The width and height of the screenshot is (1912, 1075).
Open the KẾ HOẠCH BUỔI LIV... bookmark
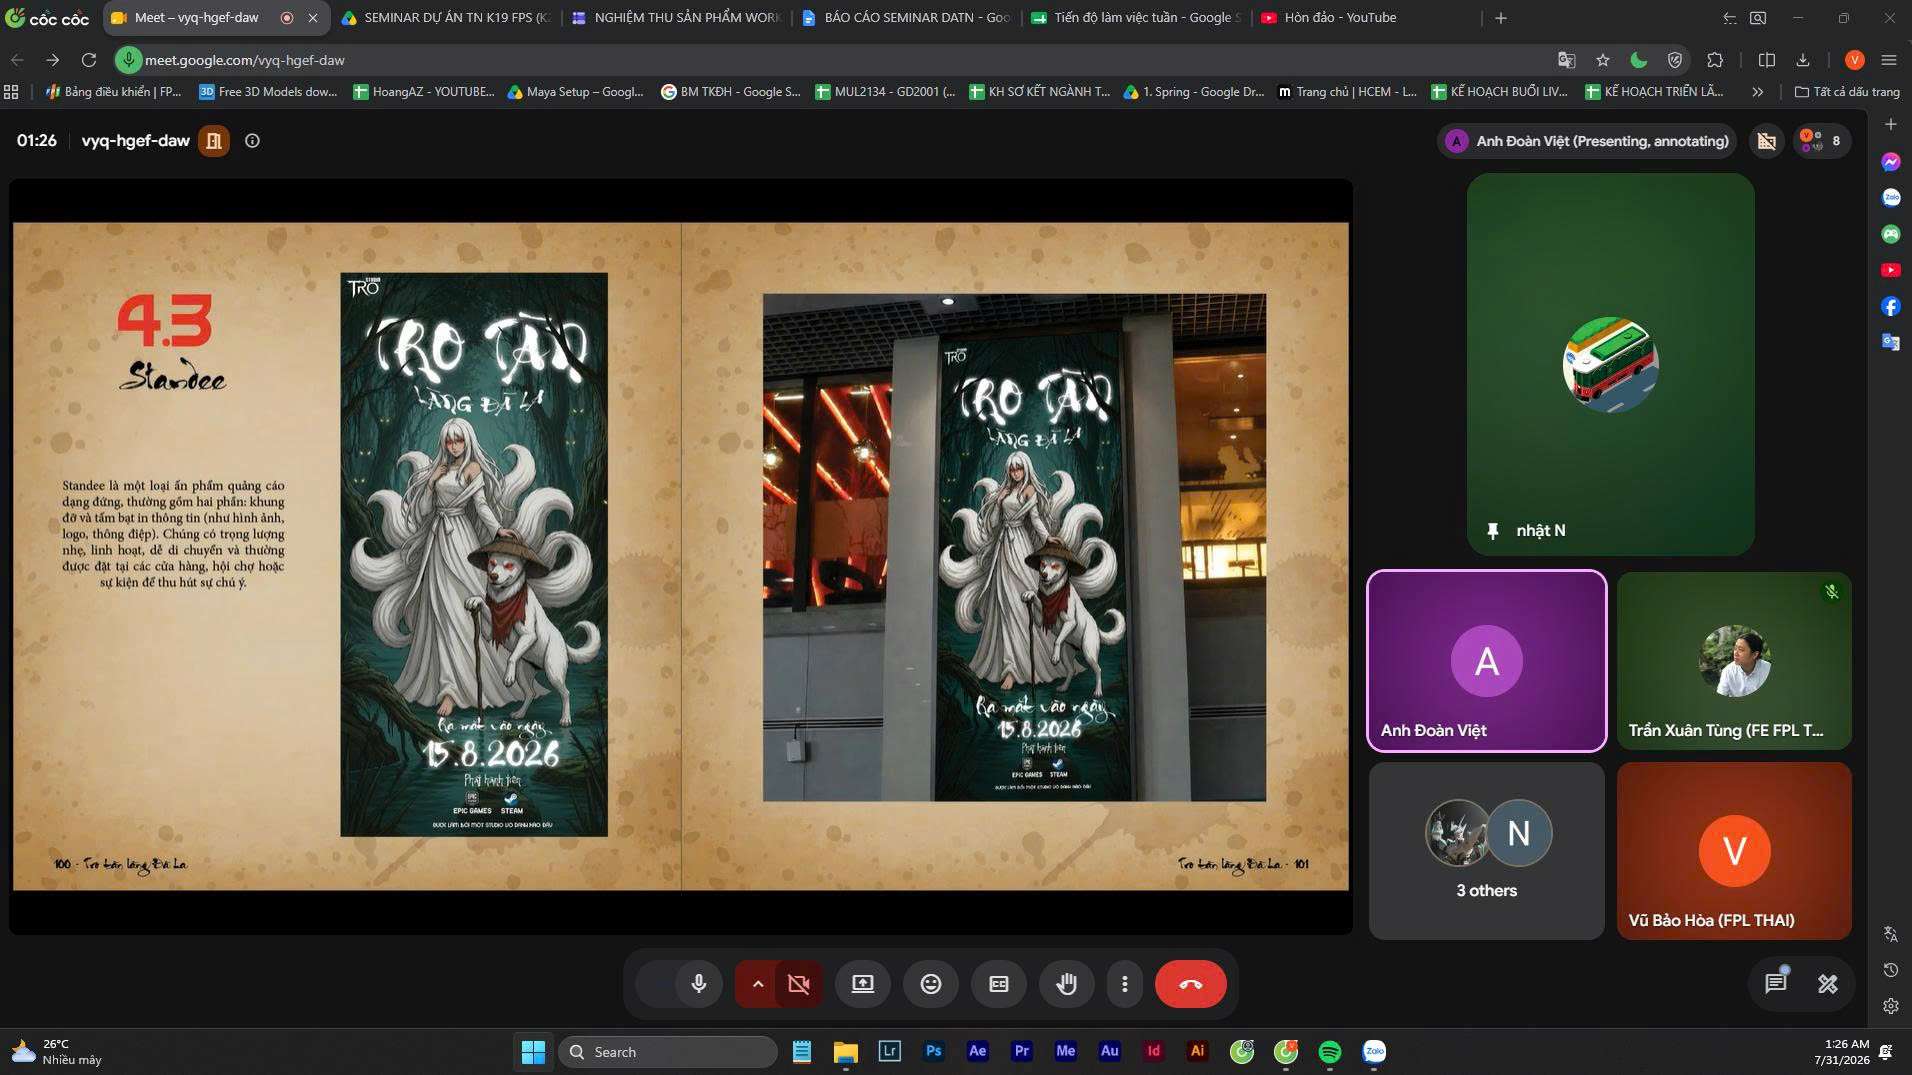pyautogui.click(x=1500, y=92)
